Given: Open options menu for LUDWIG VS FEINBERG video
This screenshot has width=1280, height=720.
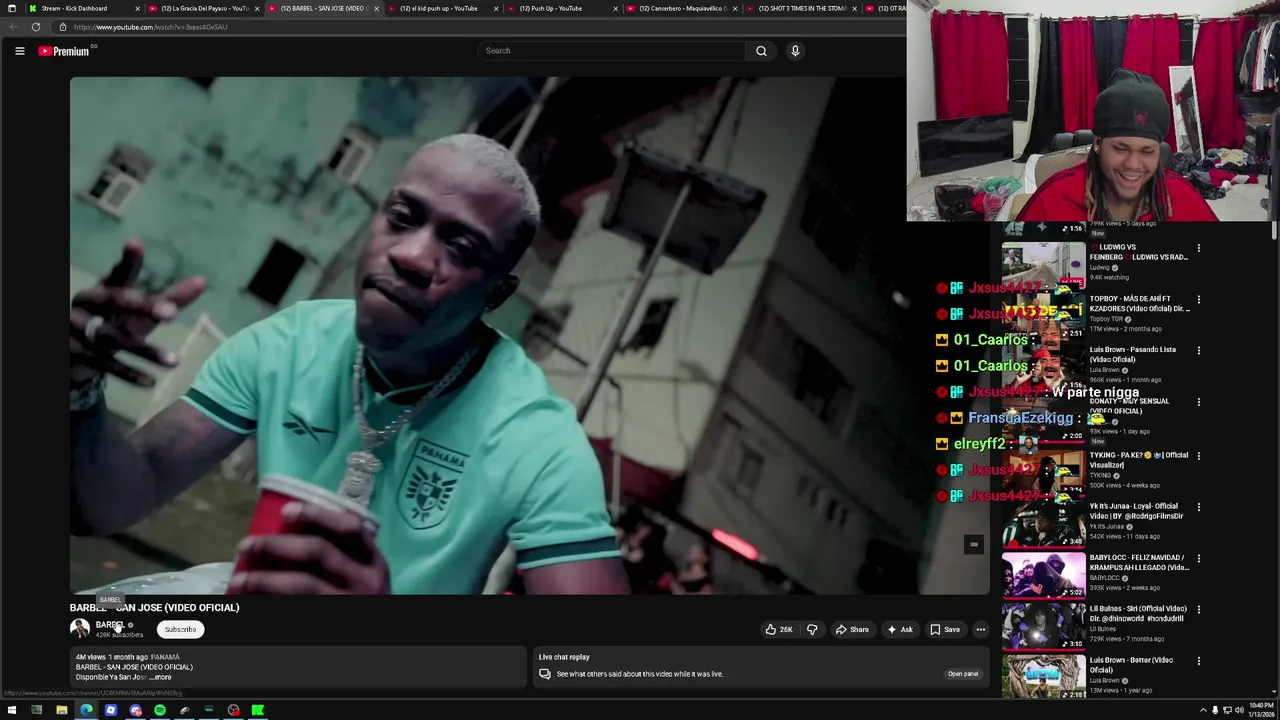Looking at the screenshot, I should coord(1198,248).
